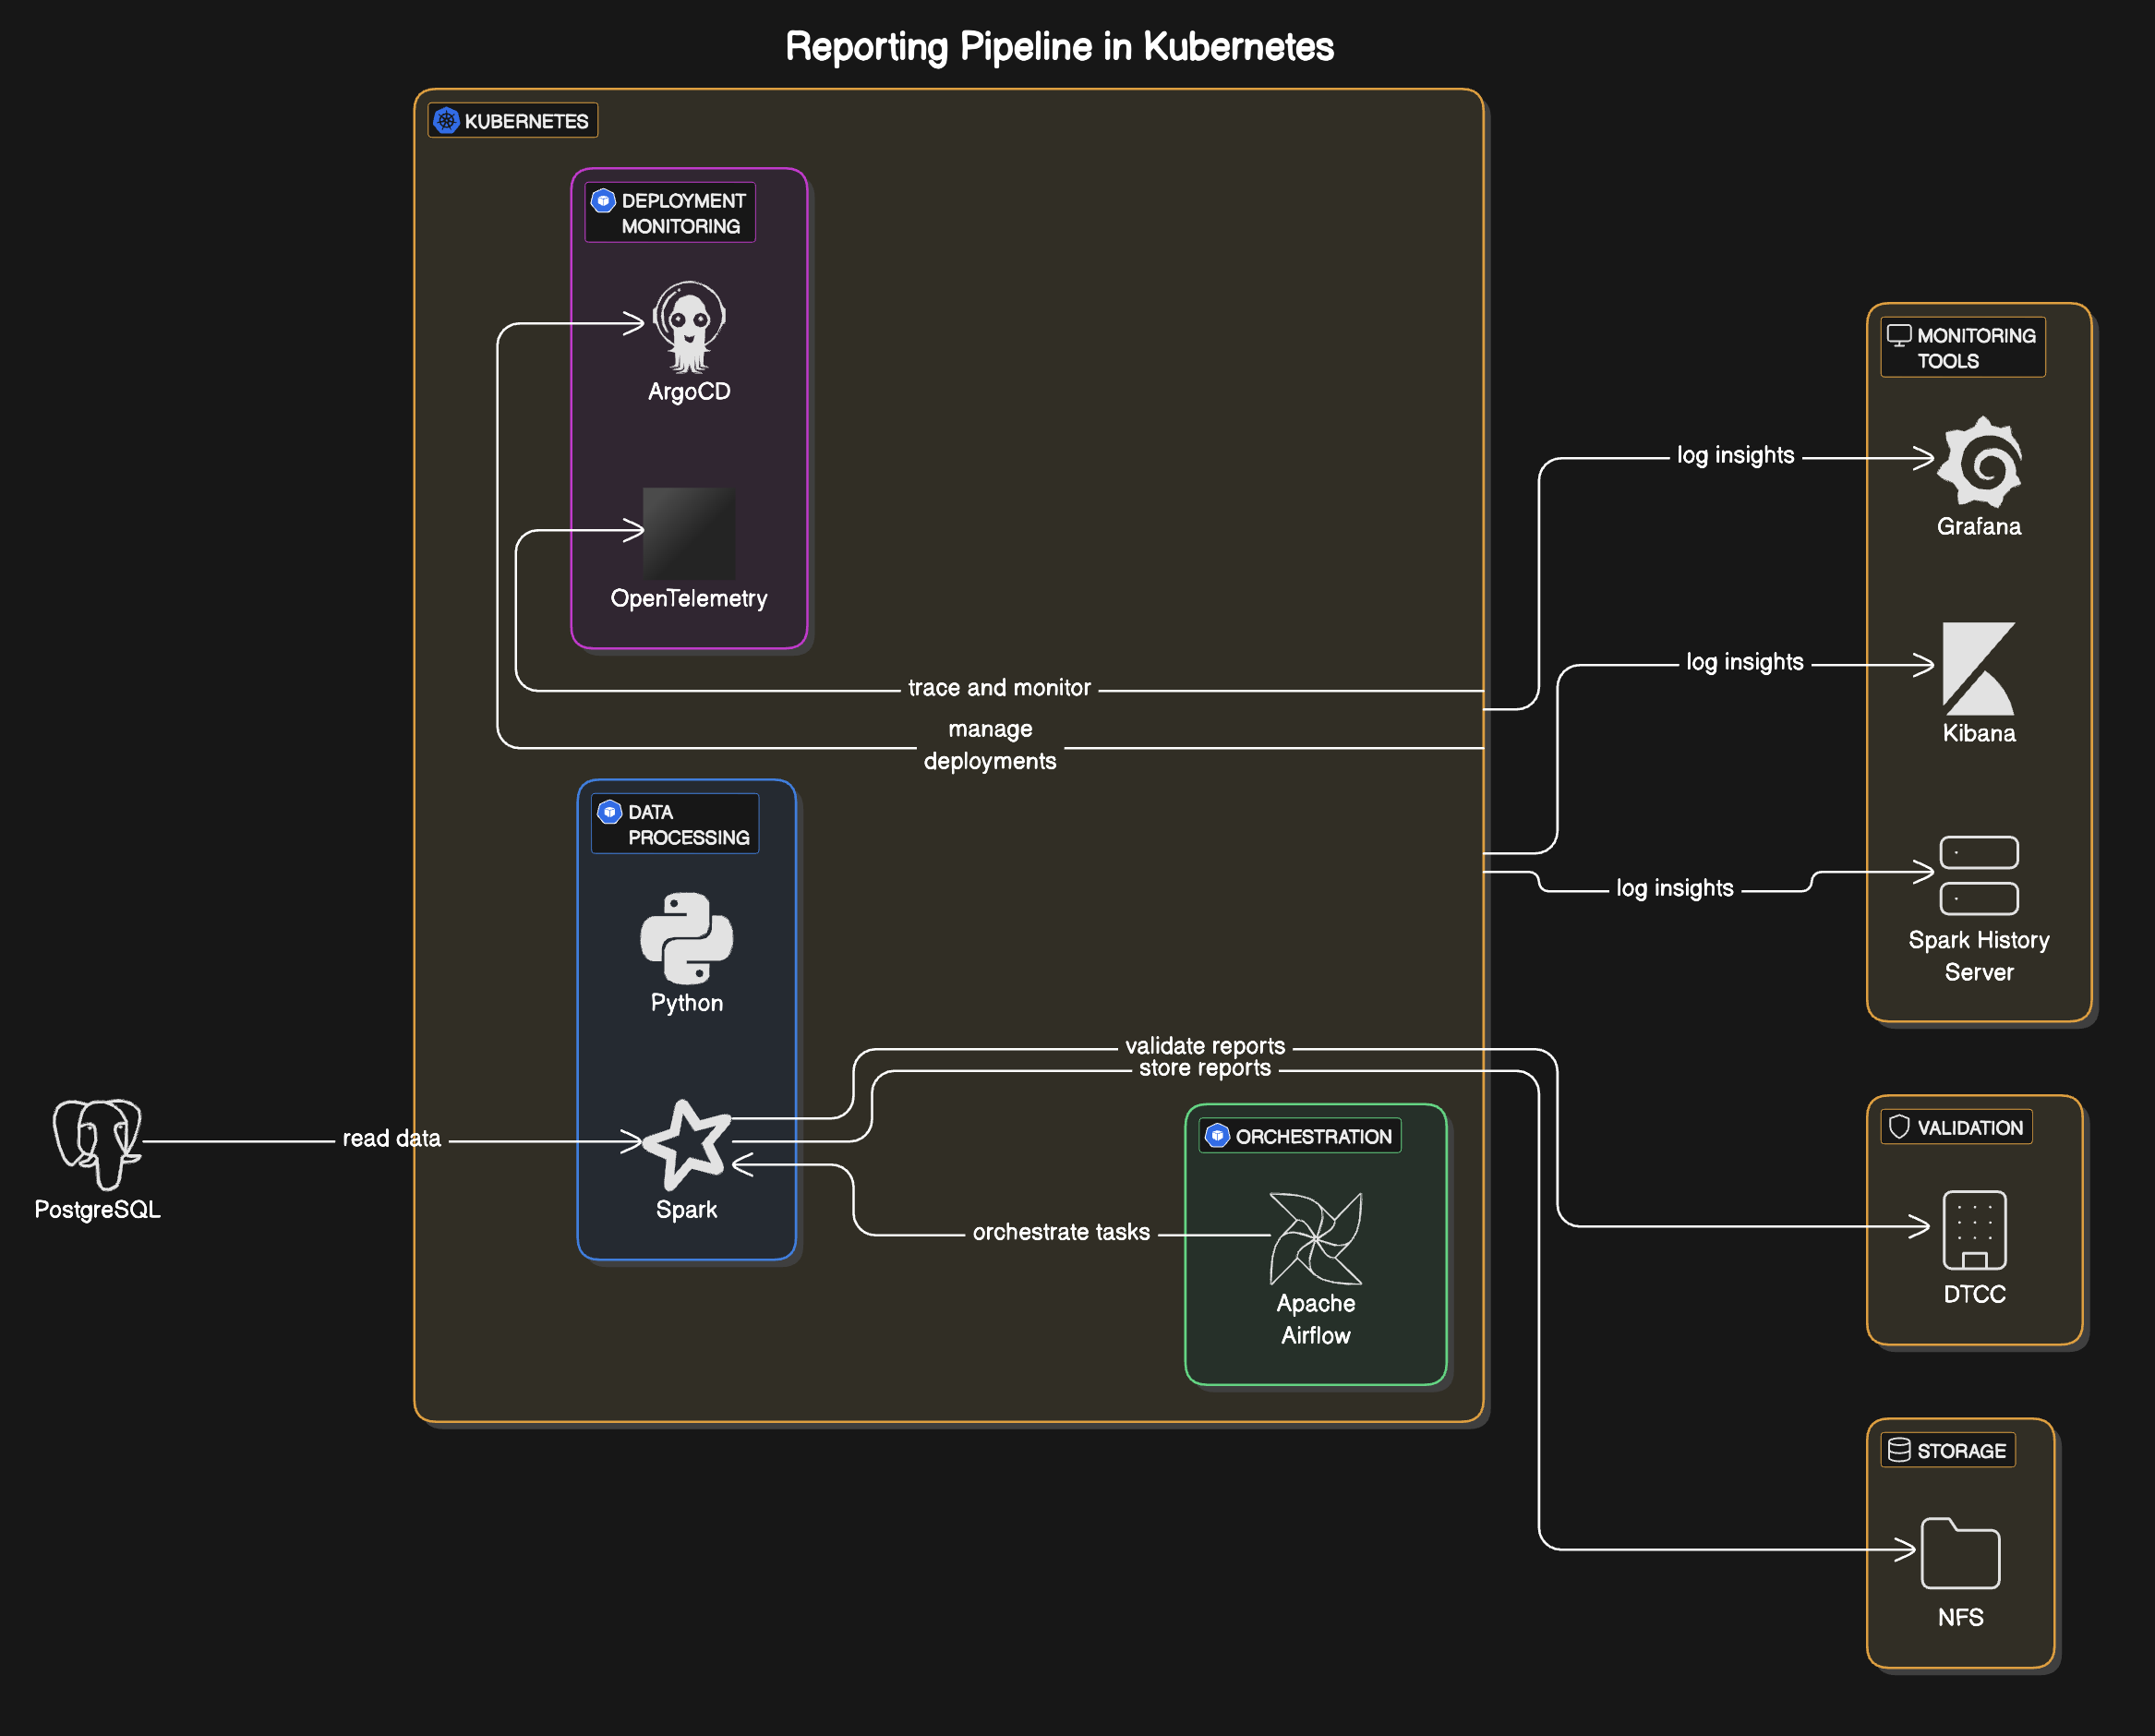Viewport: 2155px width, 1736px height.
Task: Click the ArgoCD octopus icon
Action: 689,327
